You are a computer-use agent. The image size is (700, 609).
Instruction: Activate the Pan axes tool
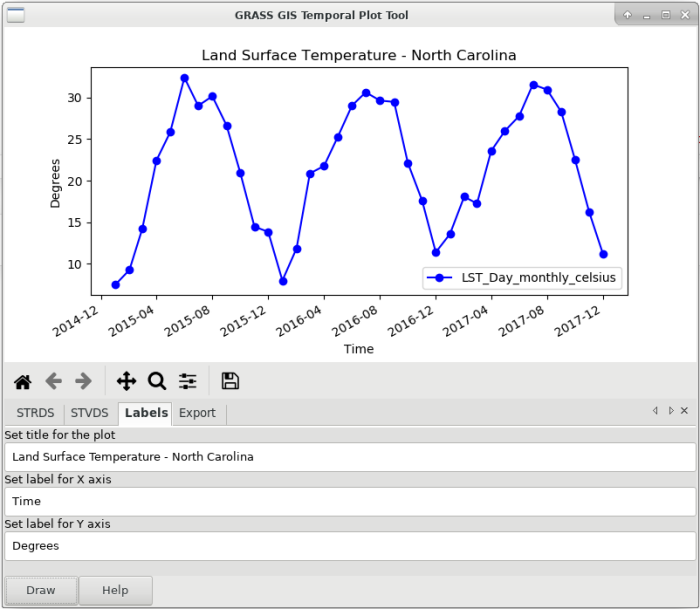click(126, 381)
